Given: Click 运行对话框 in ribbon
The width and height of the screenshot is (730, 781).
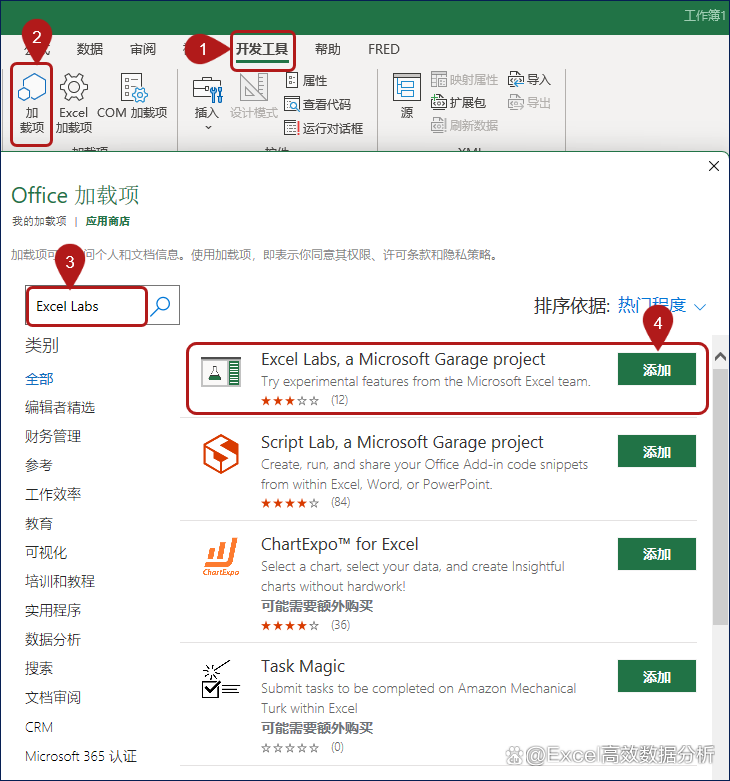Looking at the screenshot, I should [324, 128].
